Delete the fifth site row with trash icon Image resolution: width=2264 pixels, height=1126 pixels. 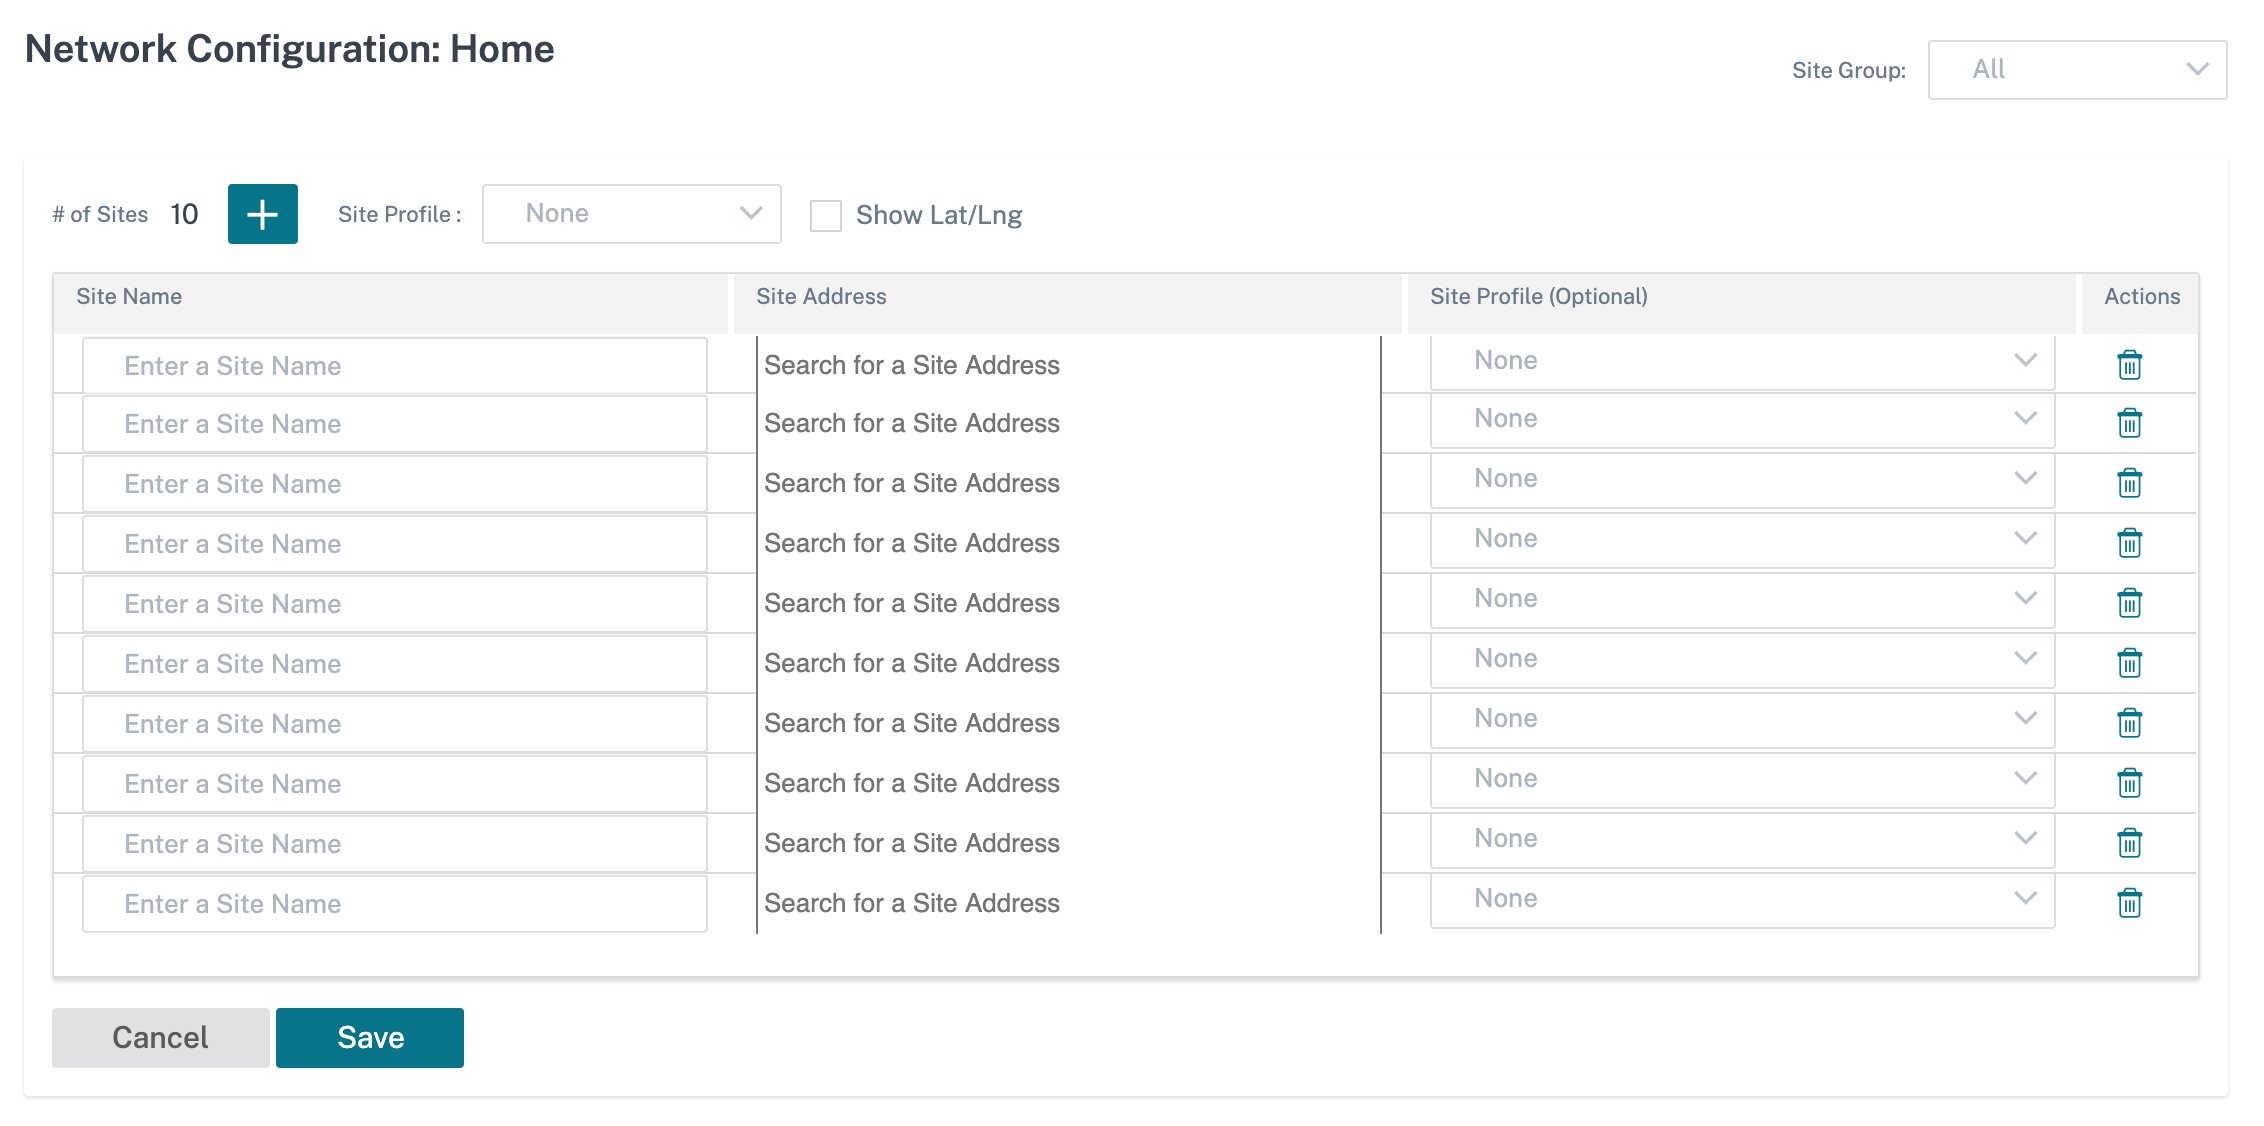(2129, 603)
